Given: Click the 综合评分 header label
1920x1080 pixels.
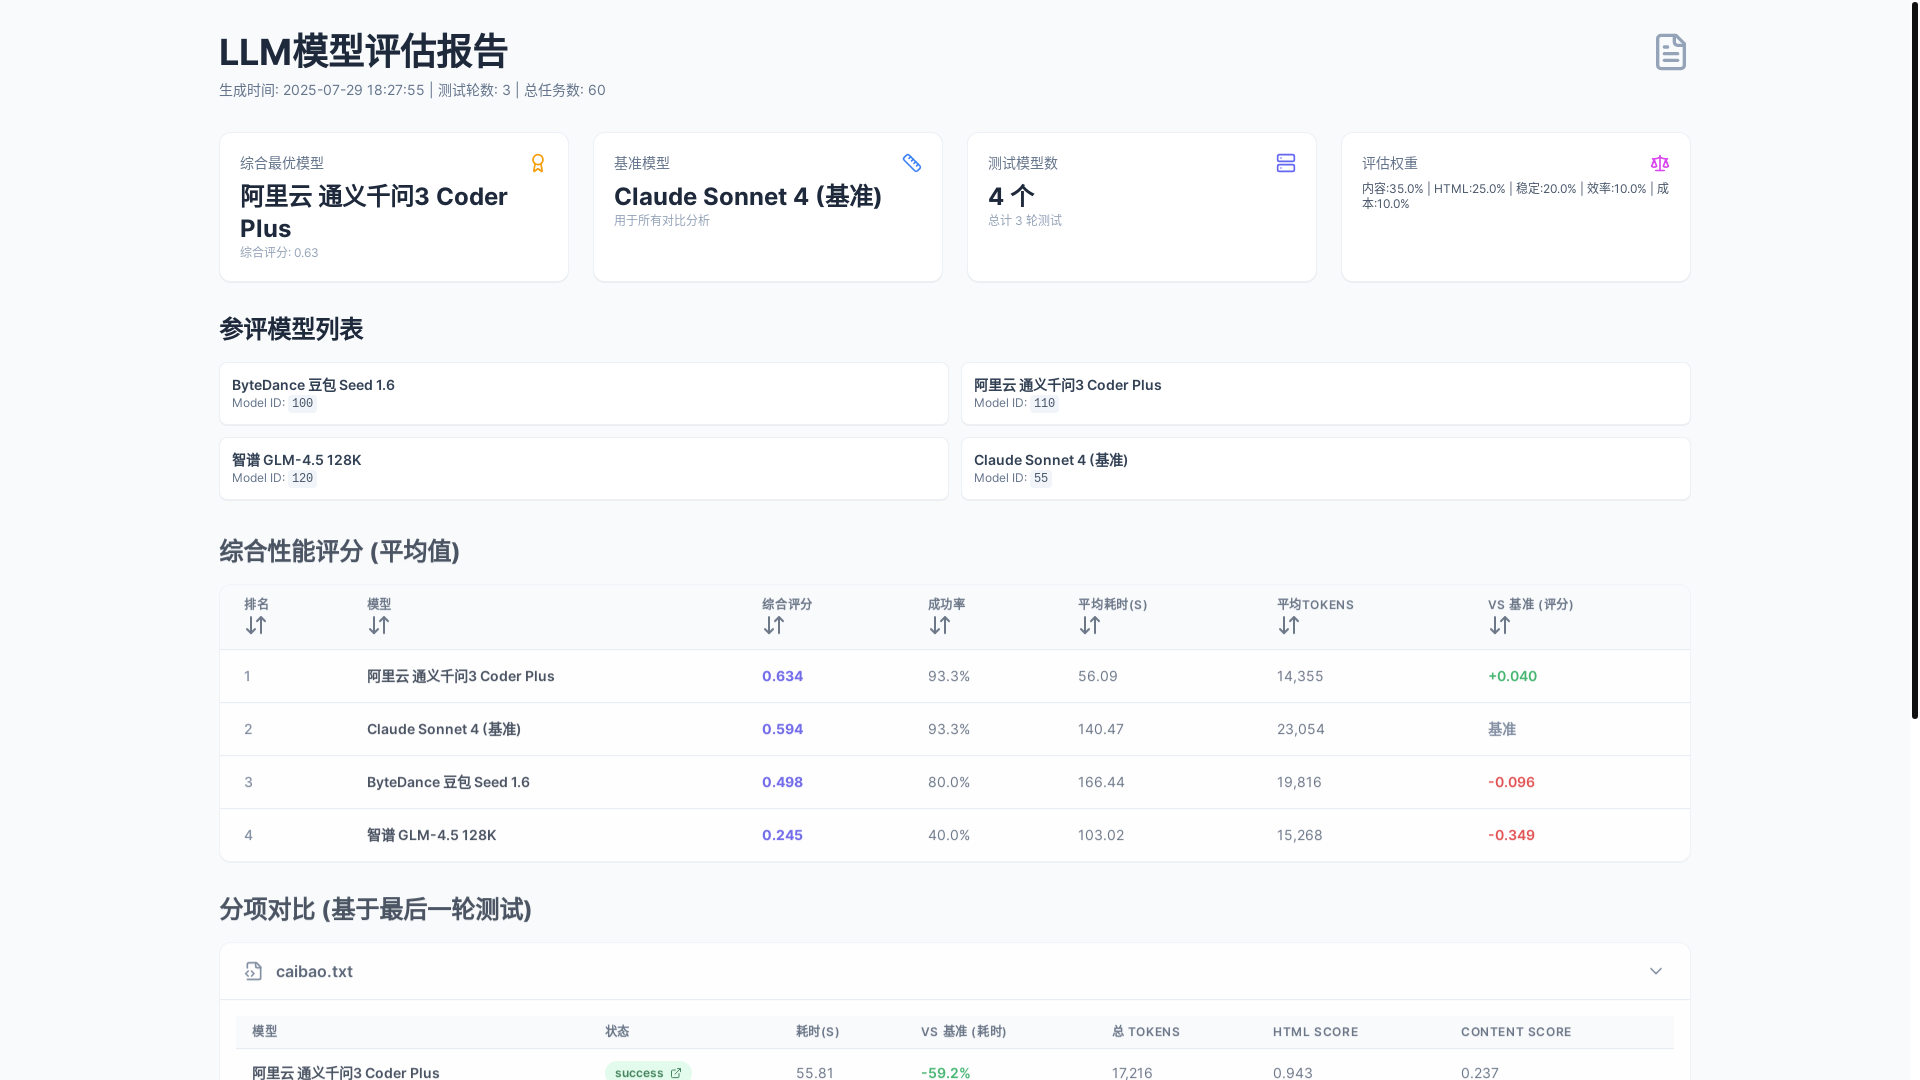Looking at the screenshot, I should 787,604.
